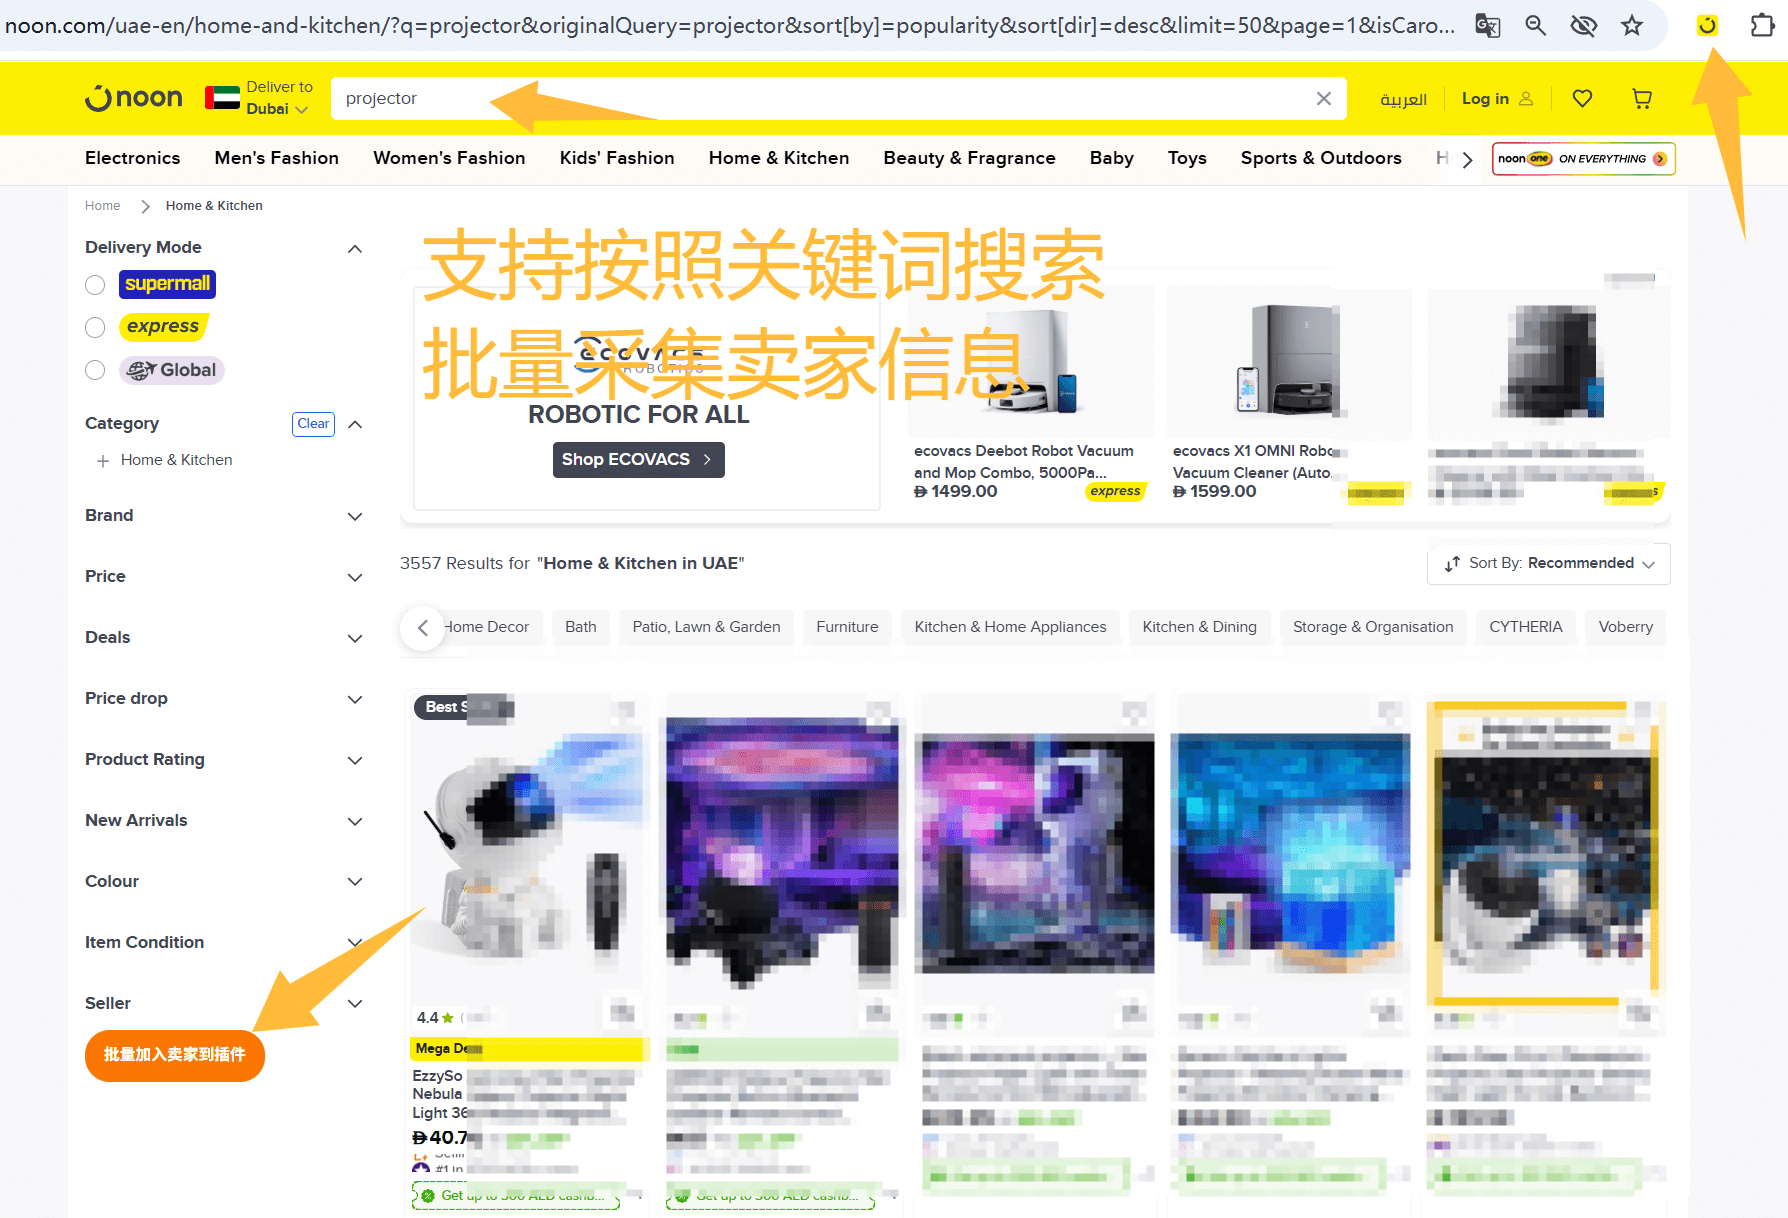Expand the Seller filter
Viewport: 1788px width, 1218px height.
354,1003
